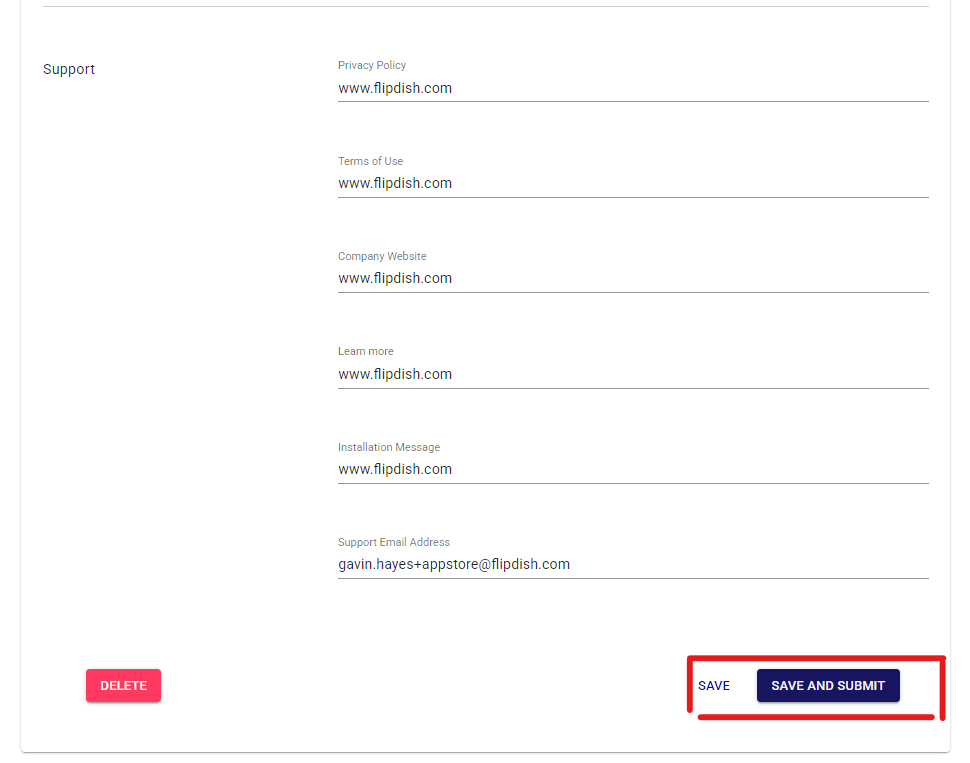Edit the Learn more URL field
The height and width of the screenshot is (763, 970).
pyautogui.click(x=633, y=375)
